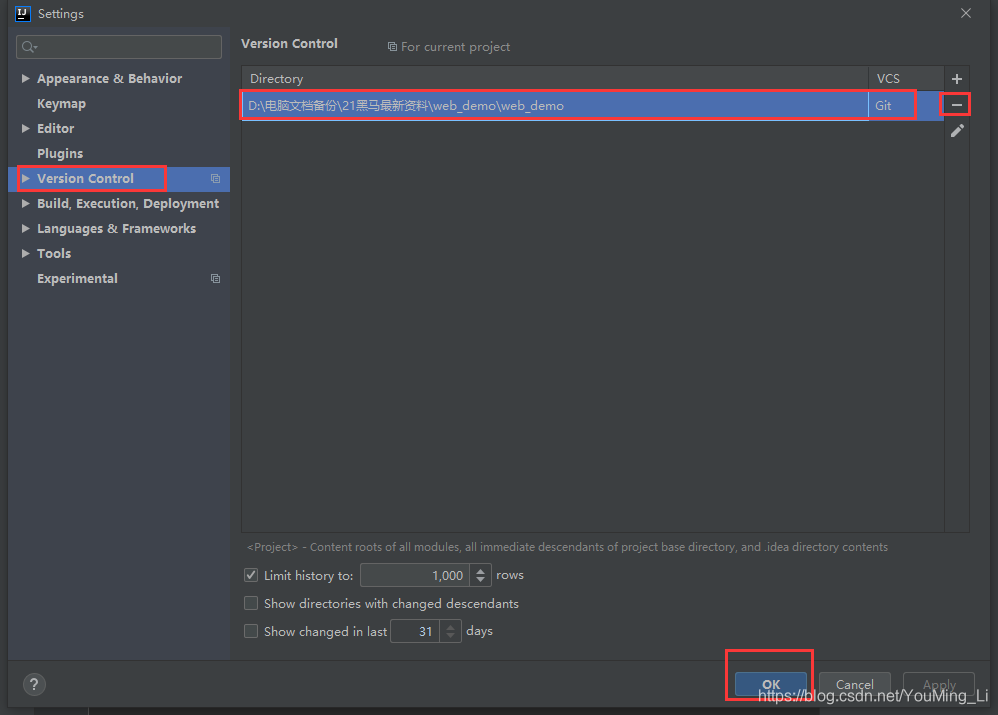The width and height of the screenshot is (998, 715).
Task: Select Appearance & Behavior label
Action: [109, 78]
